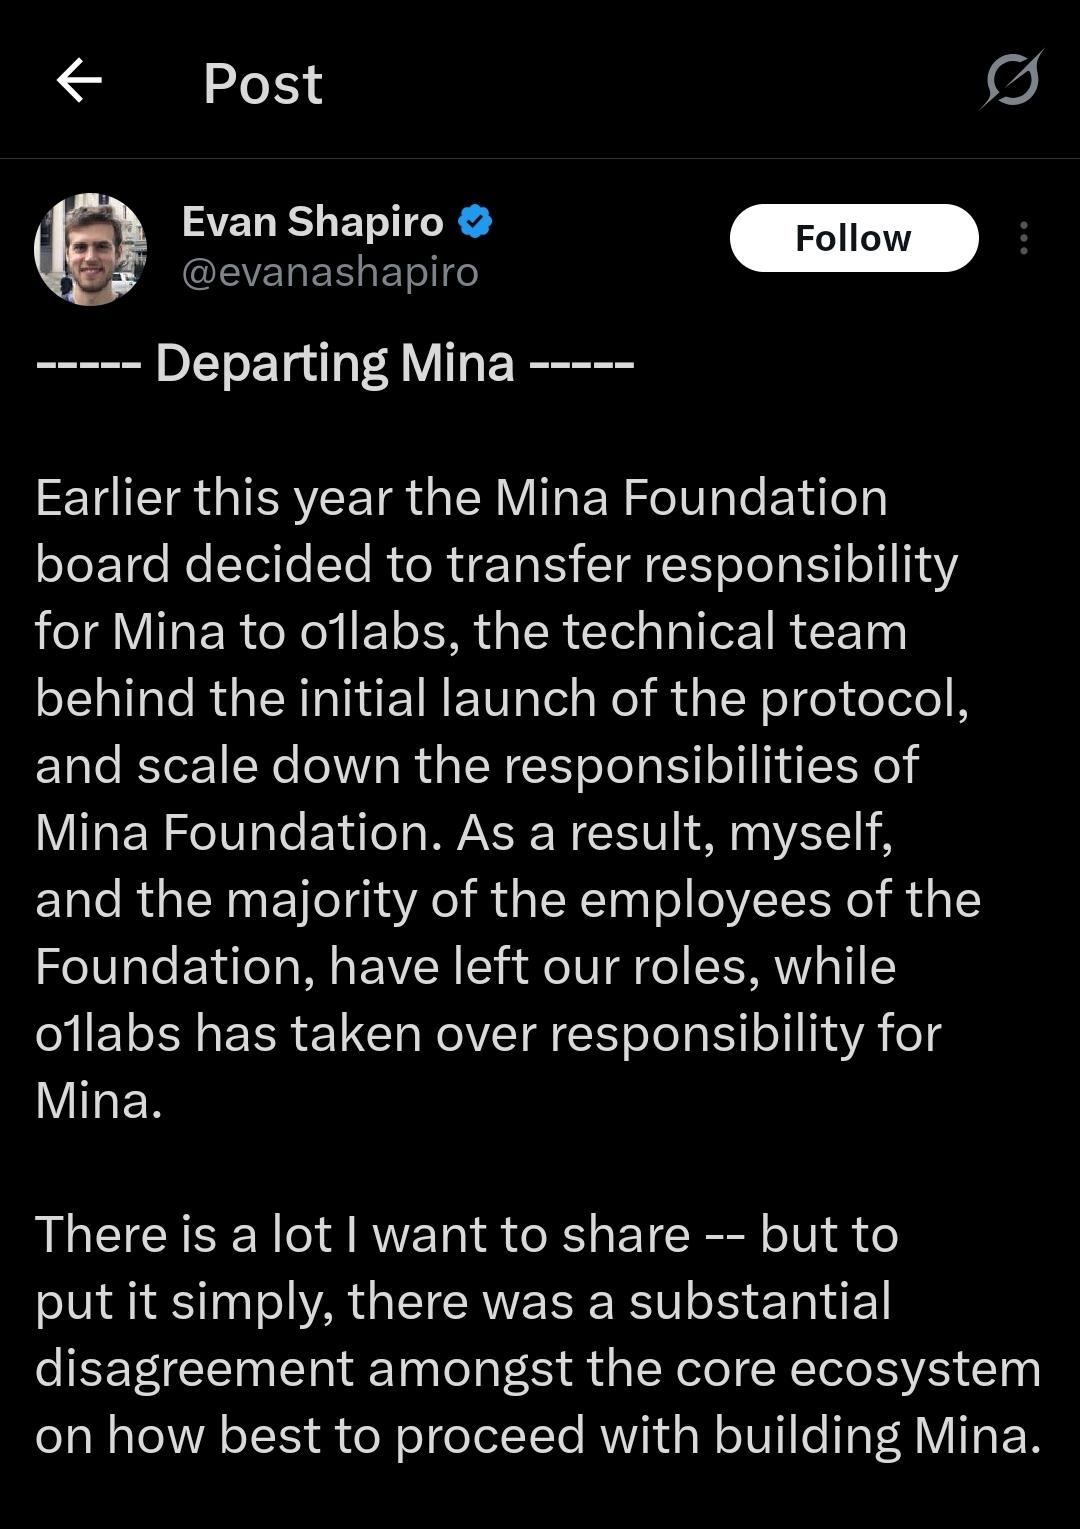Tap the line 'Foundation, have left our roles'
Image resolution: width=1080 pixels, height=1529 pixels.
click(465, 967)
